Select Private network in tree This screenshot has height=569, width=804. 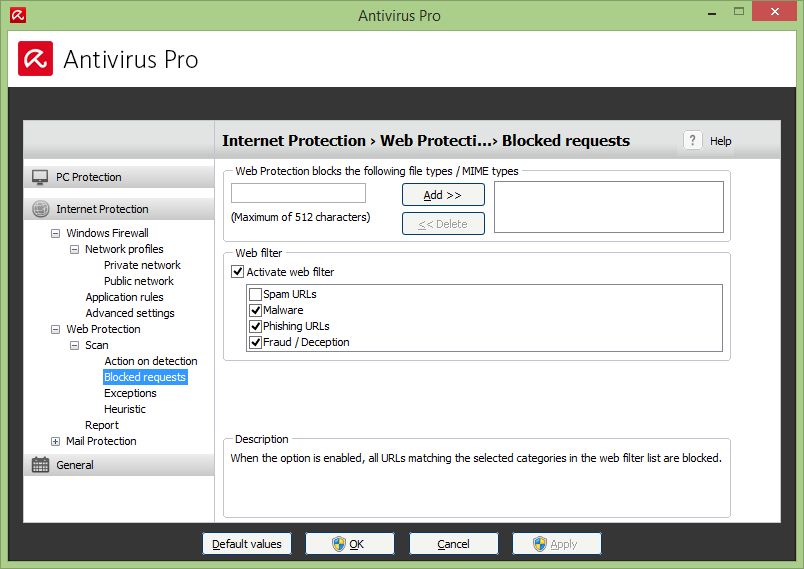coord(142,265)
